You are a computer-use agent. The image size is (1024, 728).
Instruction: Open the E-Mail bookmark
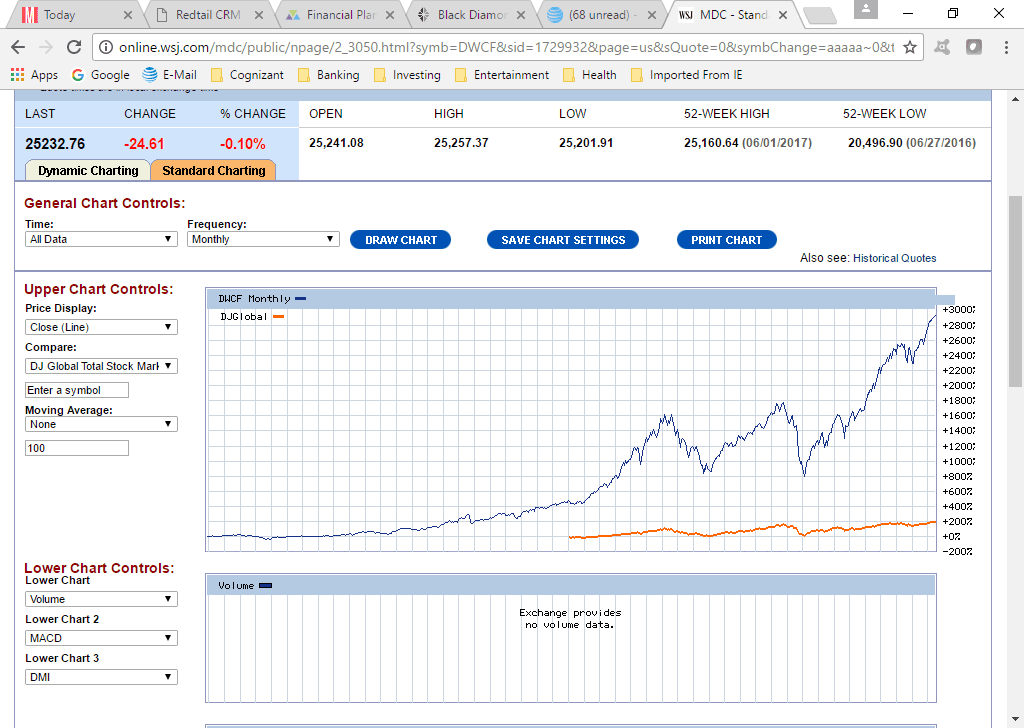click(x=170, y=75)
